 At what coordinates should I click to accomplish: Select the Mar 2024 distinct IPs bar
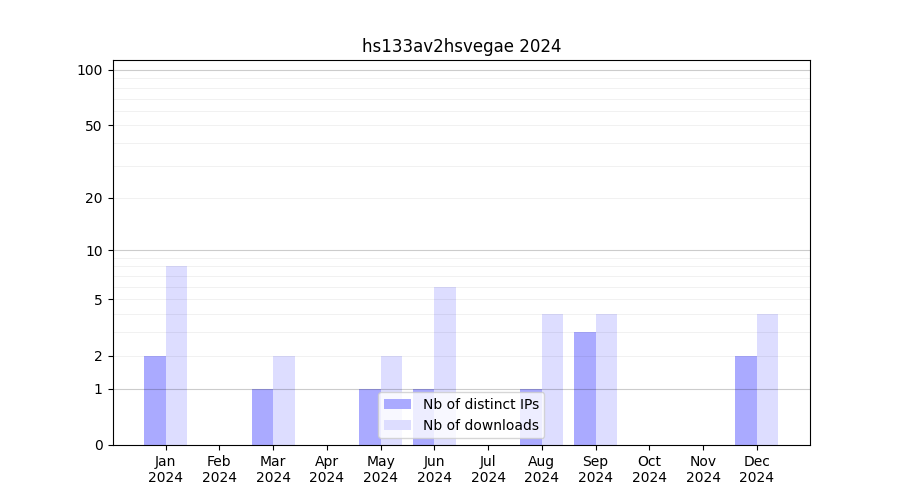click(x=262, y=417)
